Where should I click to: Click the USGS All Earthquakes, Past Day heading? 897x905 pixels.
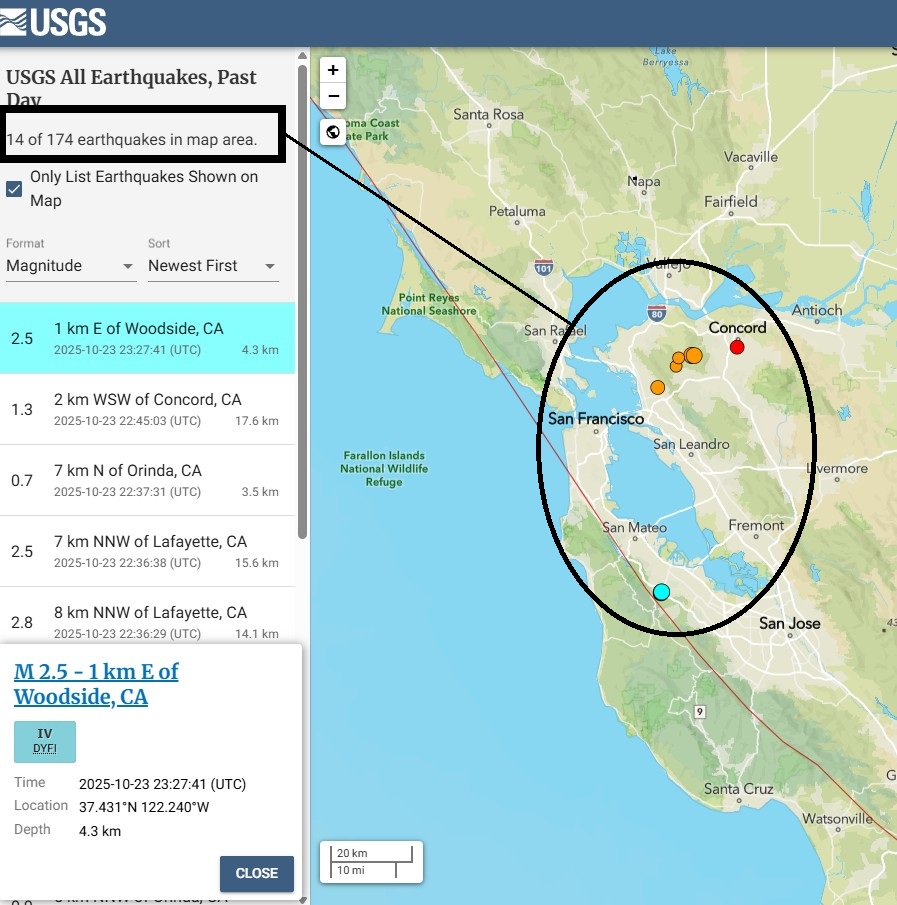point(131,88)
